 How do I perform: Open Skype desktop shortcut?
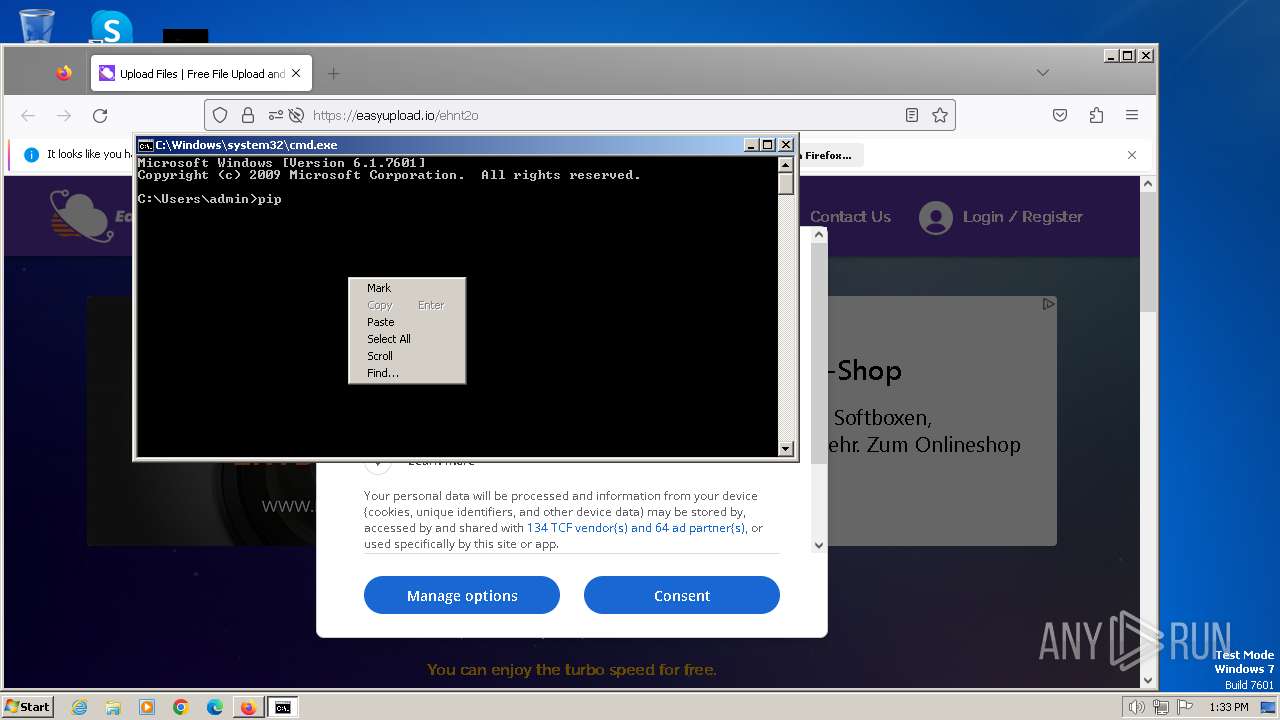(x=111, y=28)
